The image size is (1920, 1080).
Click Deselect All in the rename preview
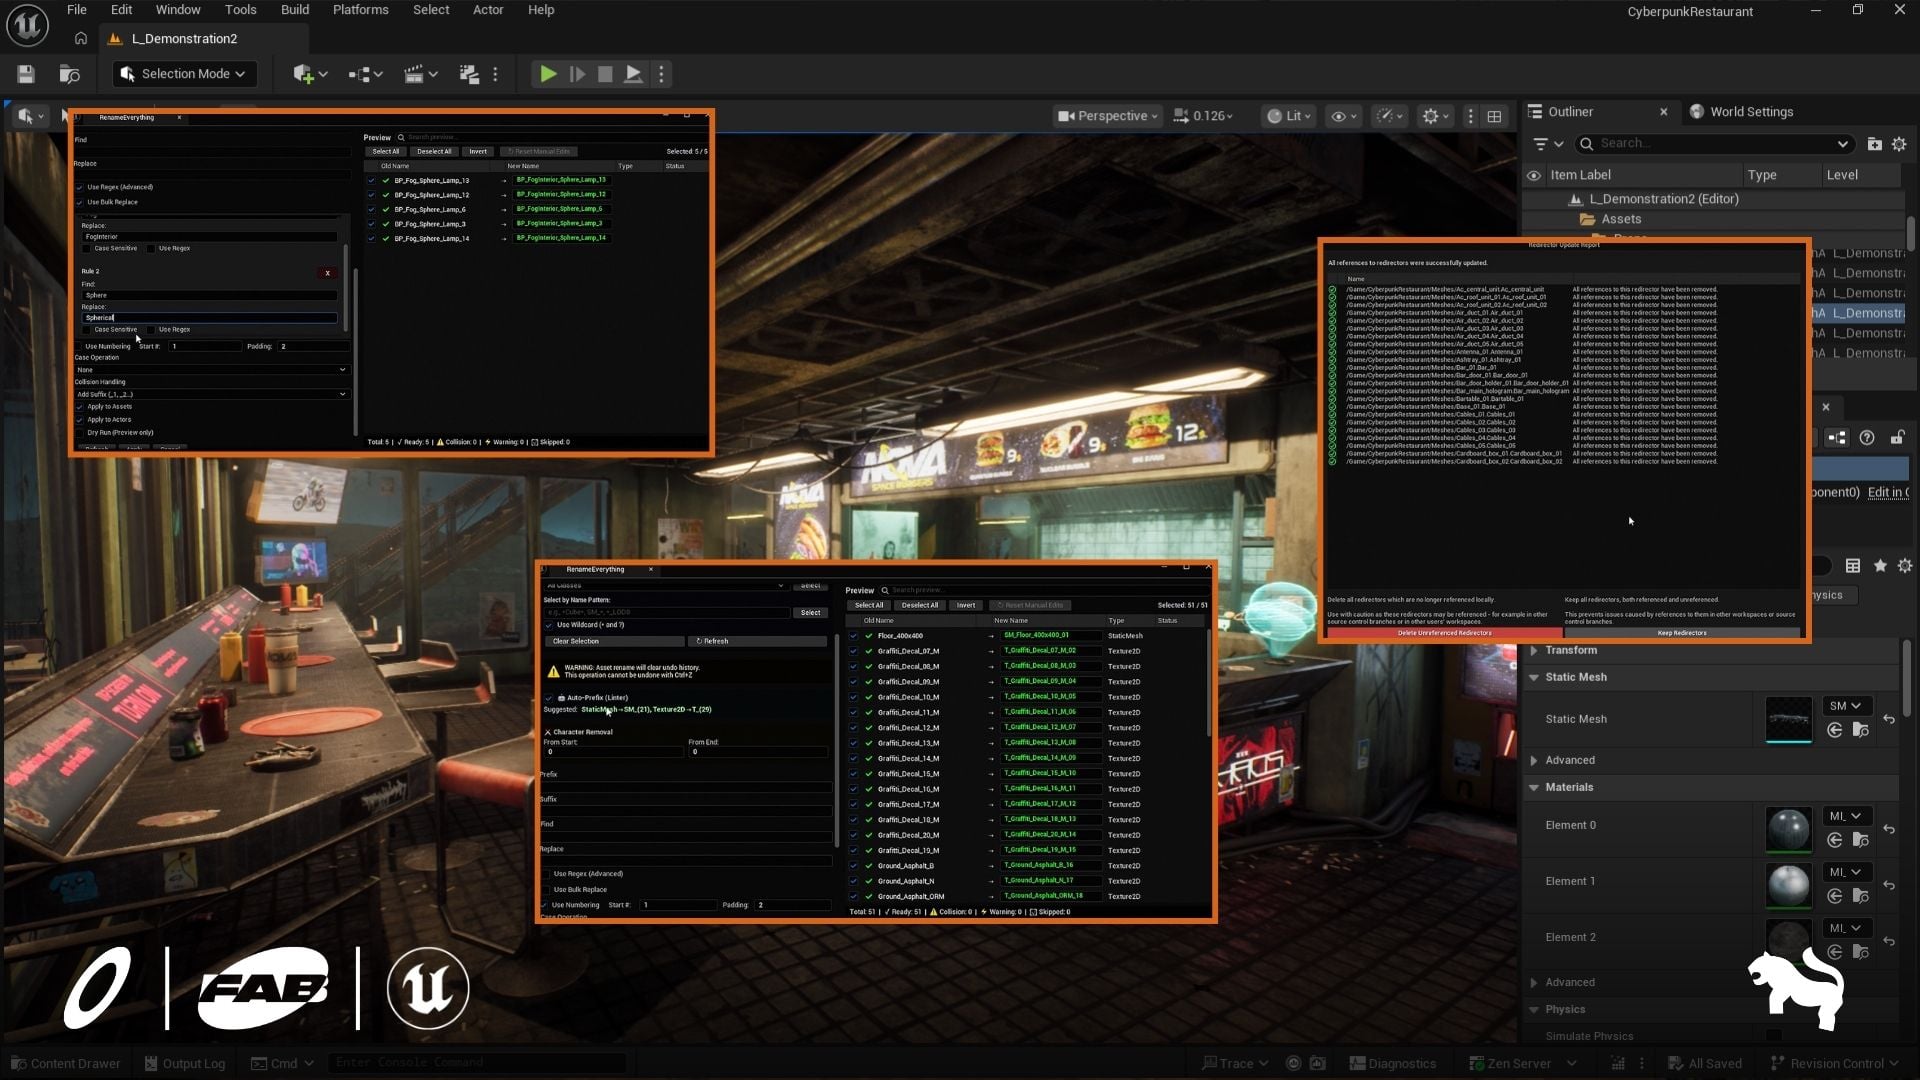click(x=434, y=151)
